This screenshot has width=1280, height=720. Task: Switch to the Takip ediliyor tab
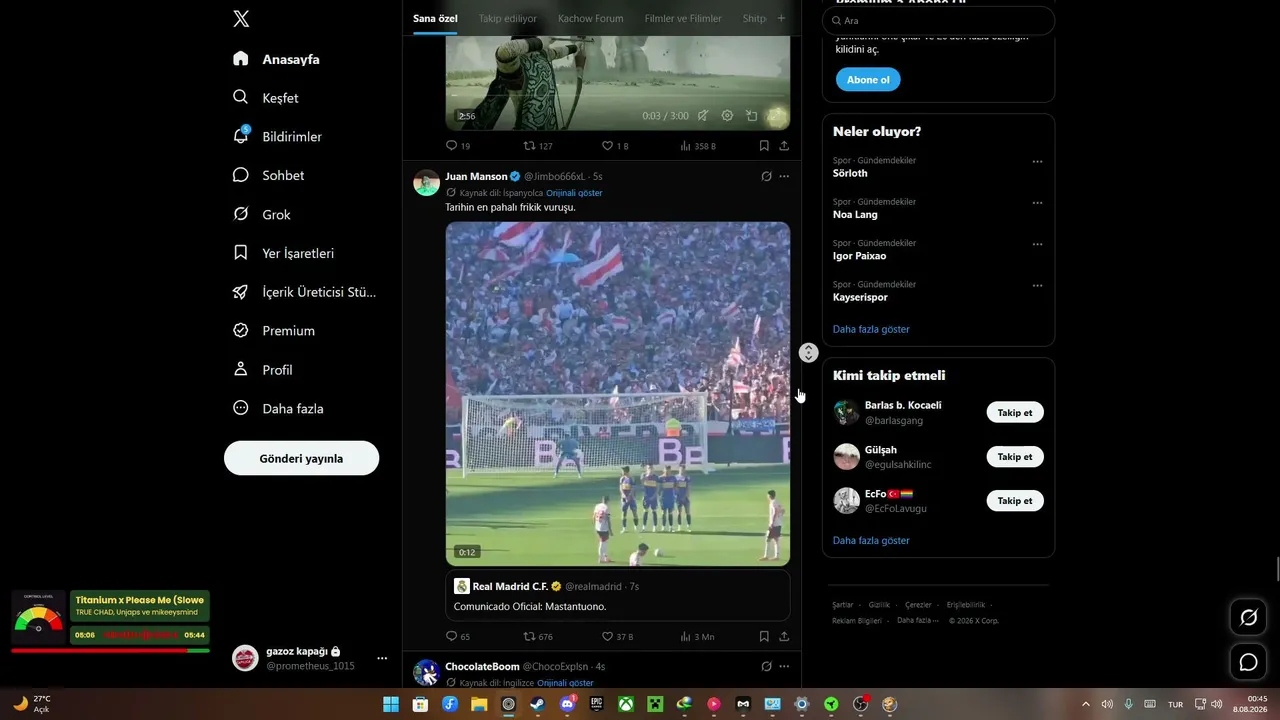[x=508, y=18]
